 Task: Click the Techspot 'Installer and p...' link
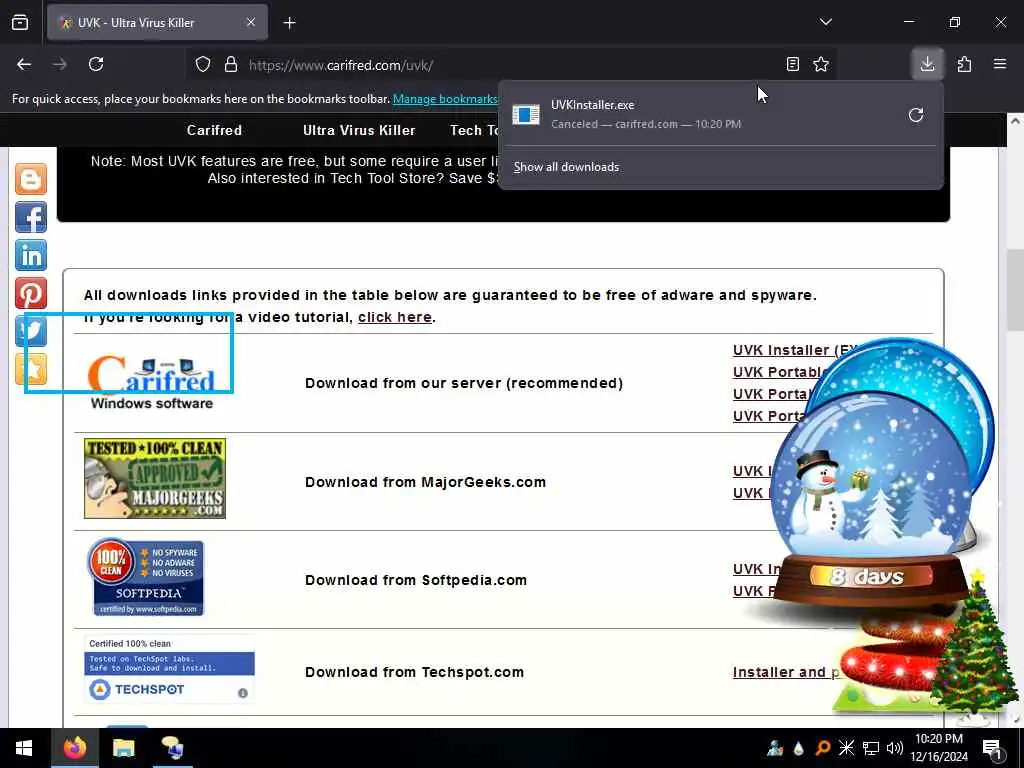tap(786, 672)
